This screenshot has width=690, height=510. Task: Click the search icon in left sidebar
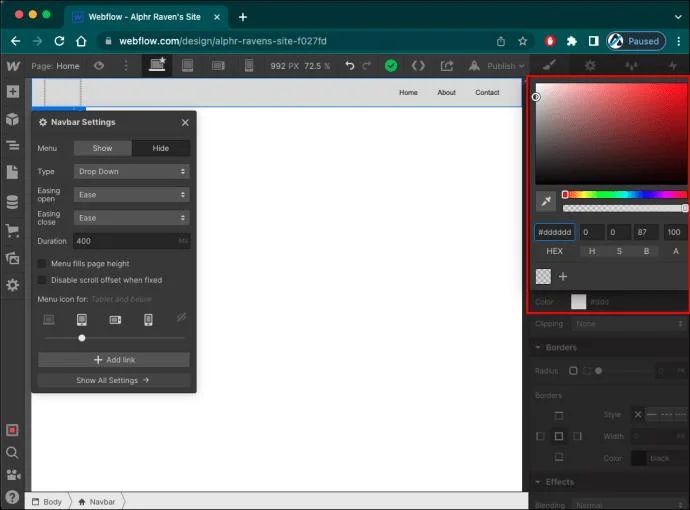click(x=12, y=452)
